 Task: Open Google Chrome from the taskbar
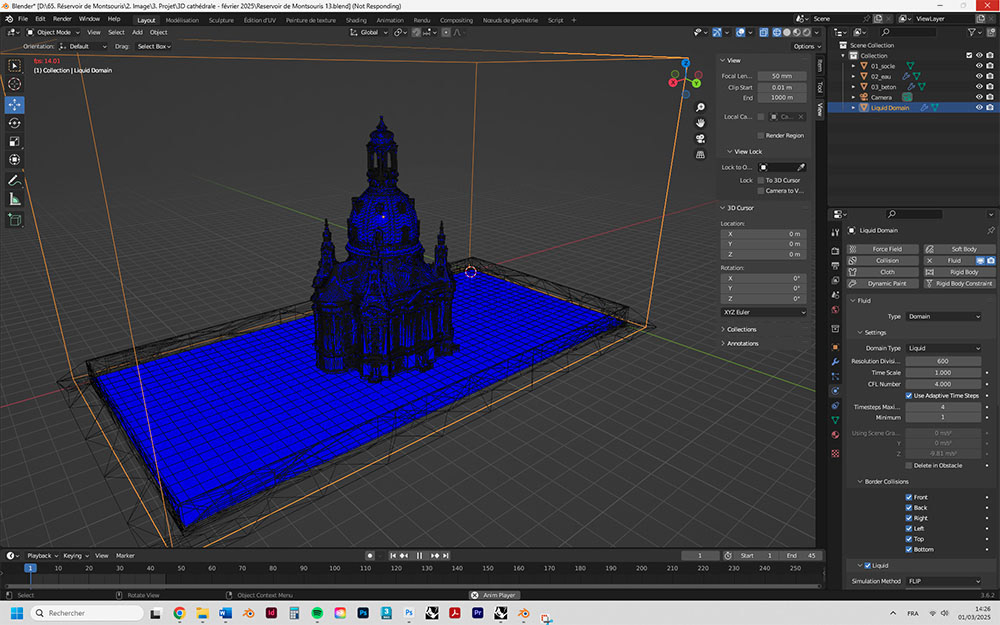(179, 613)
